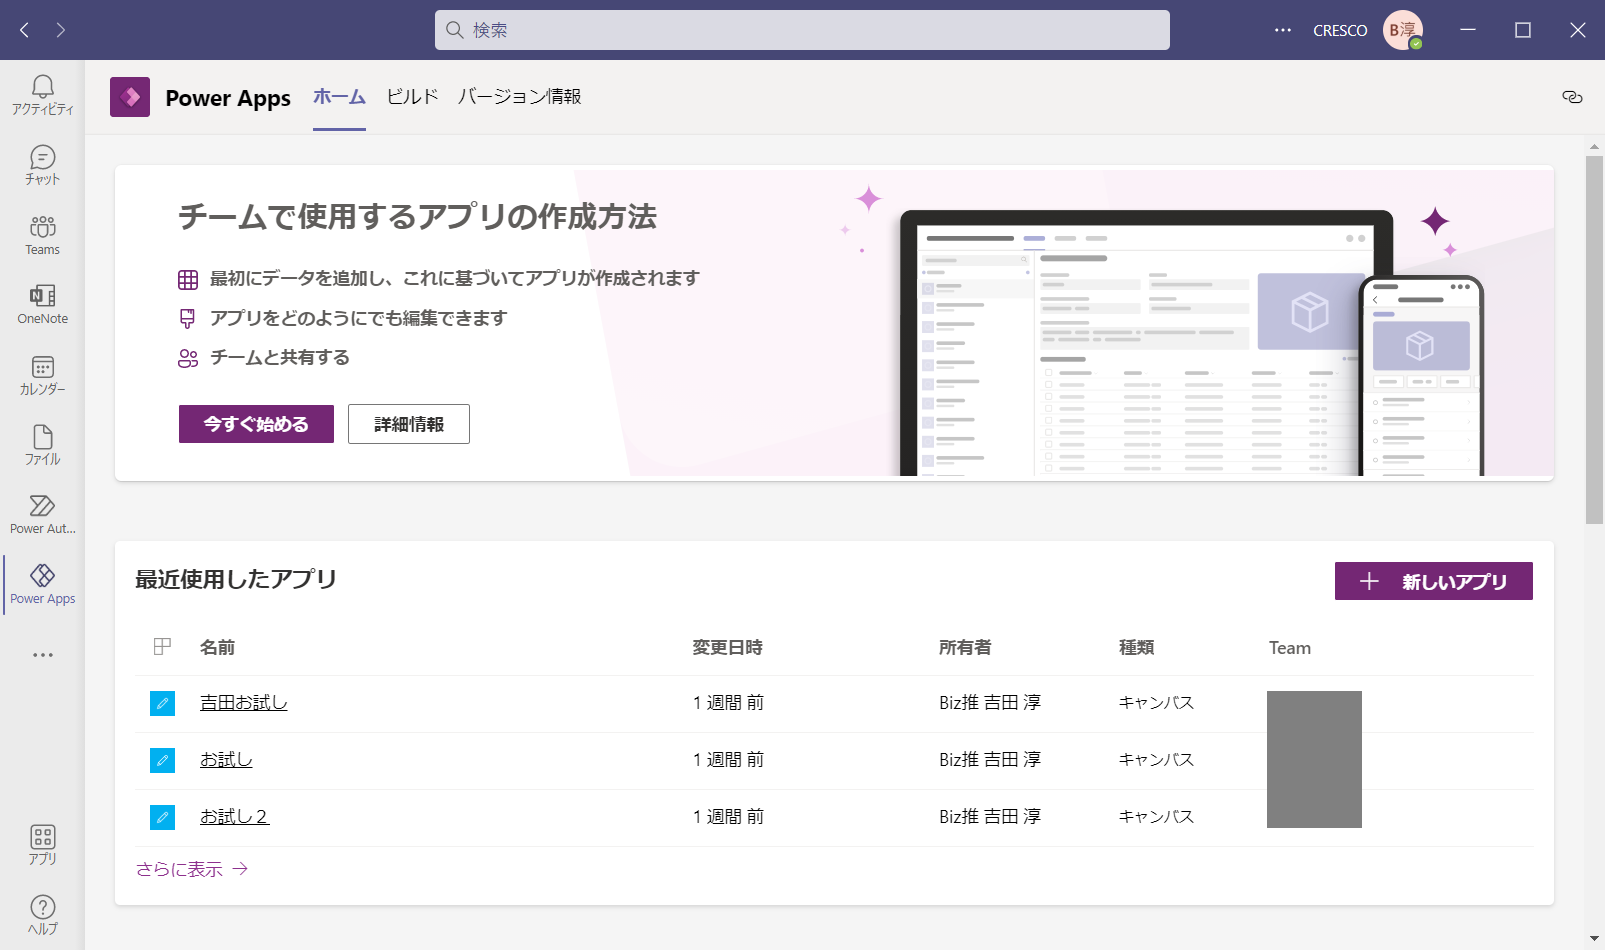Viewport: 1605px width, 950px height.
Task: Click the scrollbar down arrow
Action: (1594, 939)
